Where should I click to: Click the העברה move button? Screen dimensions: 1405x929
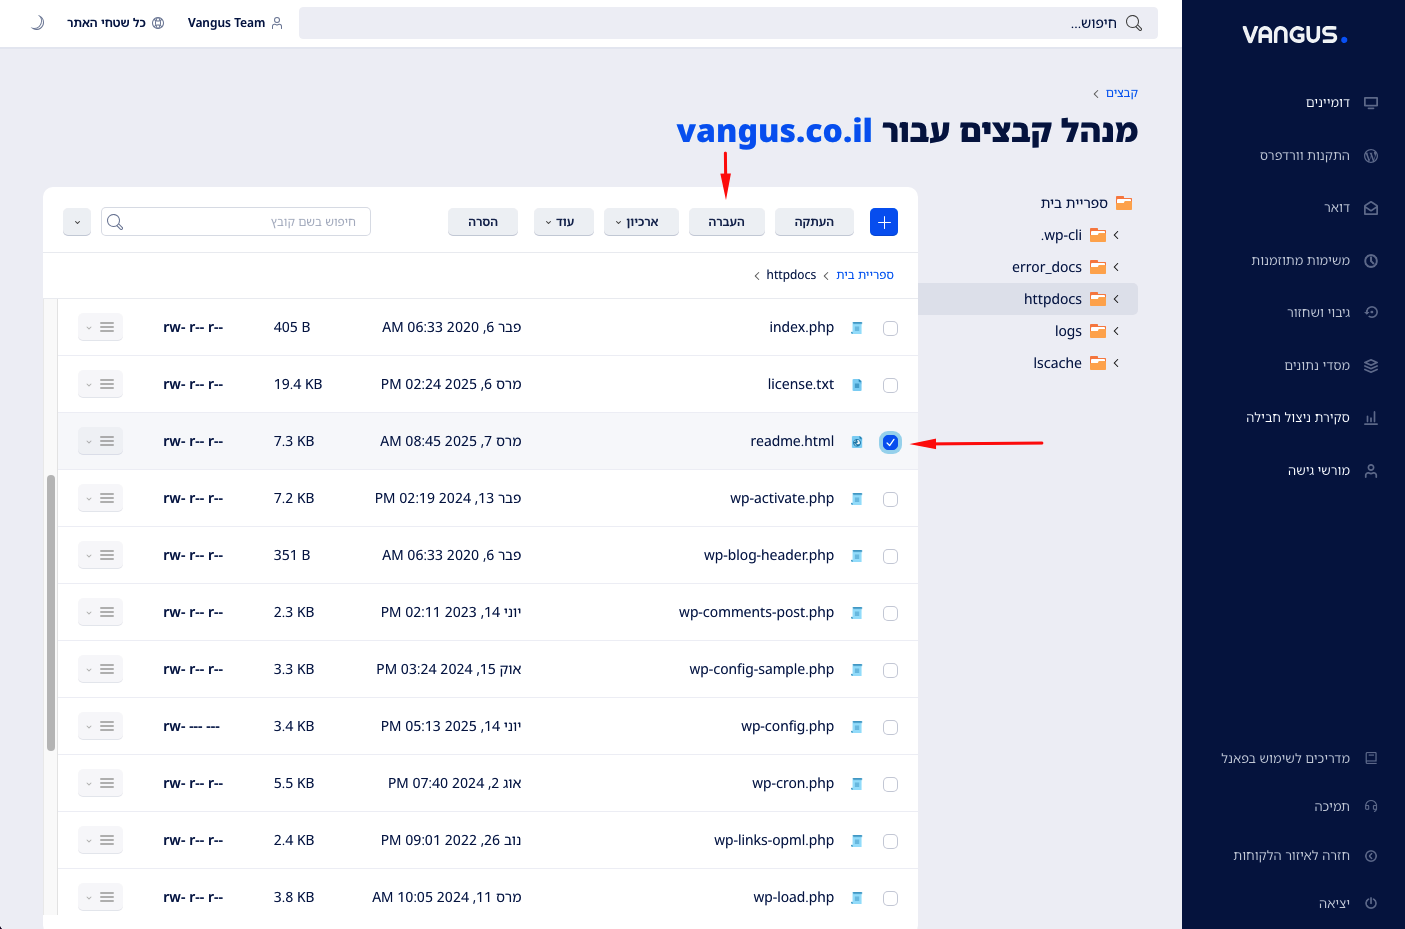click(726, 222)
